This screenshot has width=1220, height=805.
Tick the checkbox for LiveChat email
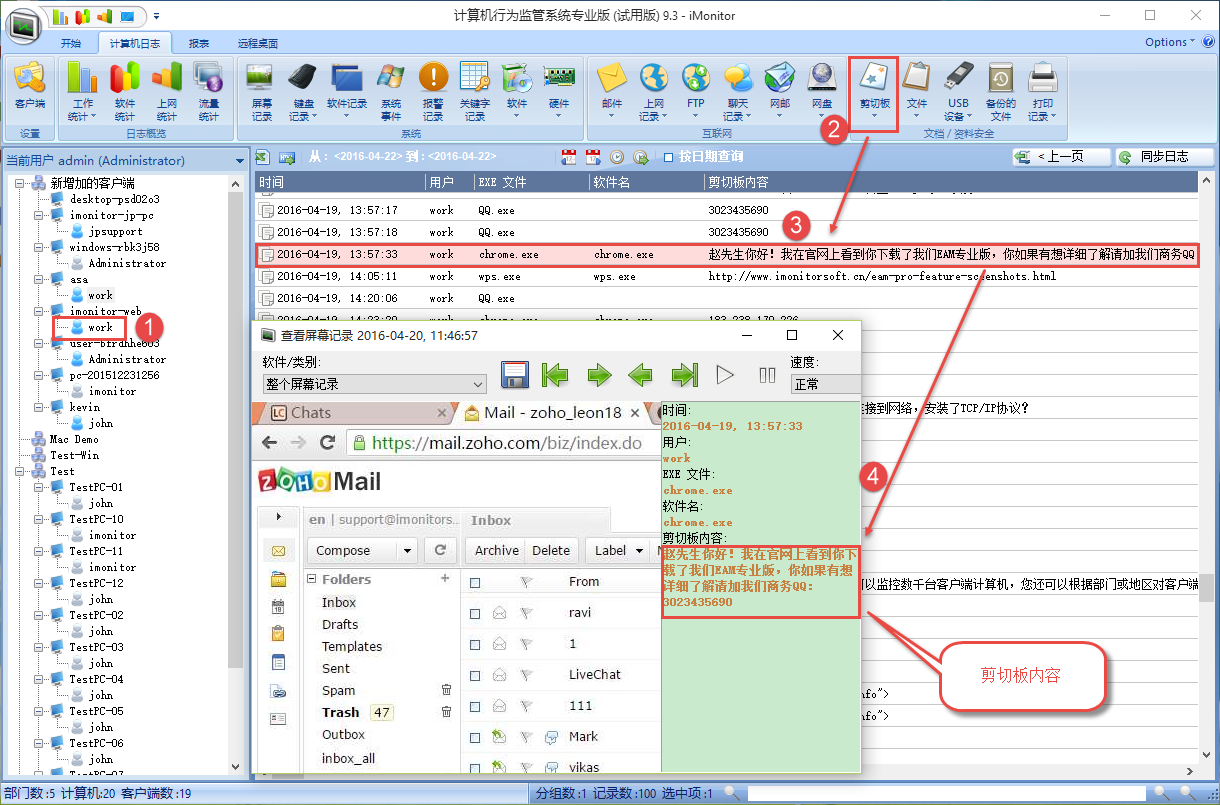coord(475,675)
